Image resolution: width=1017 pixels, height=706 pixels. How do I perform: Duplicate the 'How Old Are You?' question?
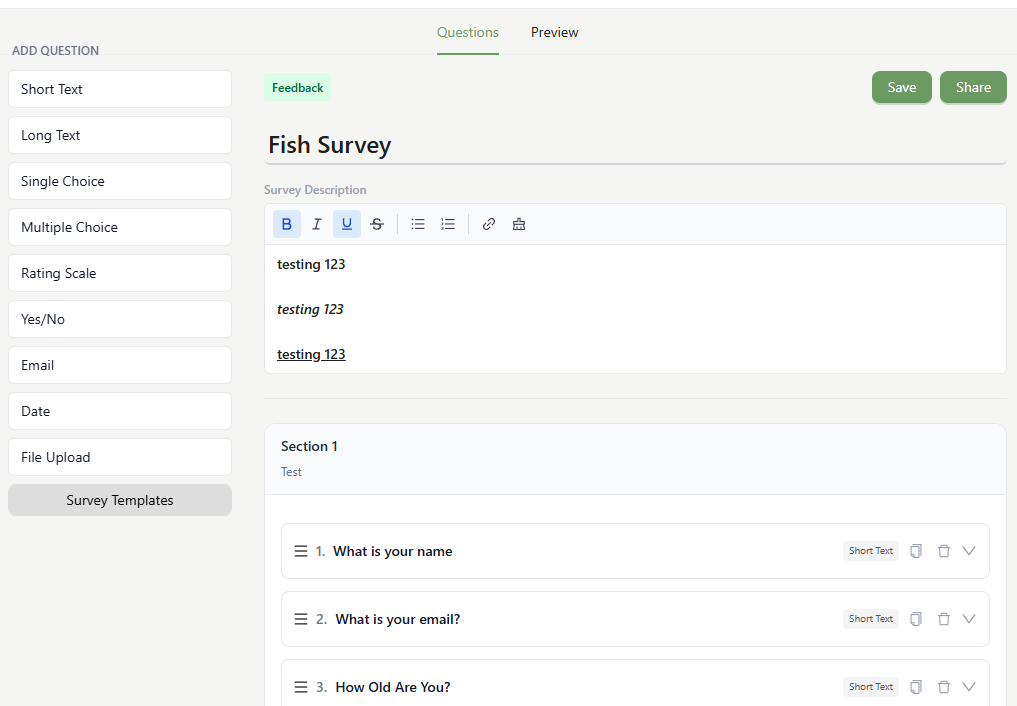pos(916,687)
